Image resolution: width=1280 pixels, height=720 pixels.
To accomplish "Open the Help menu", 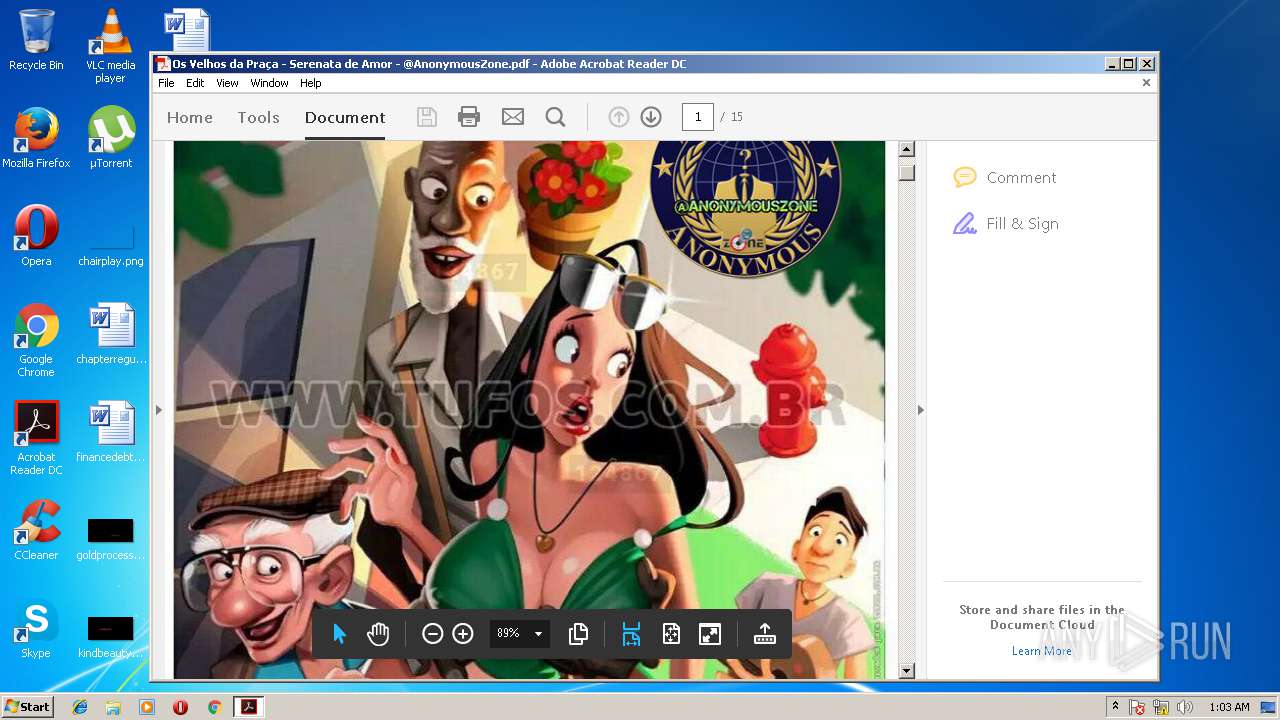I will (x=311, y=83).
